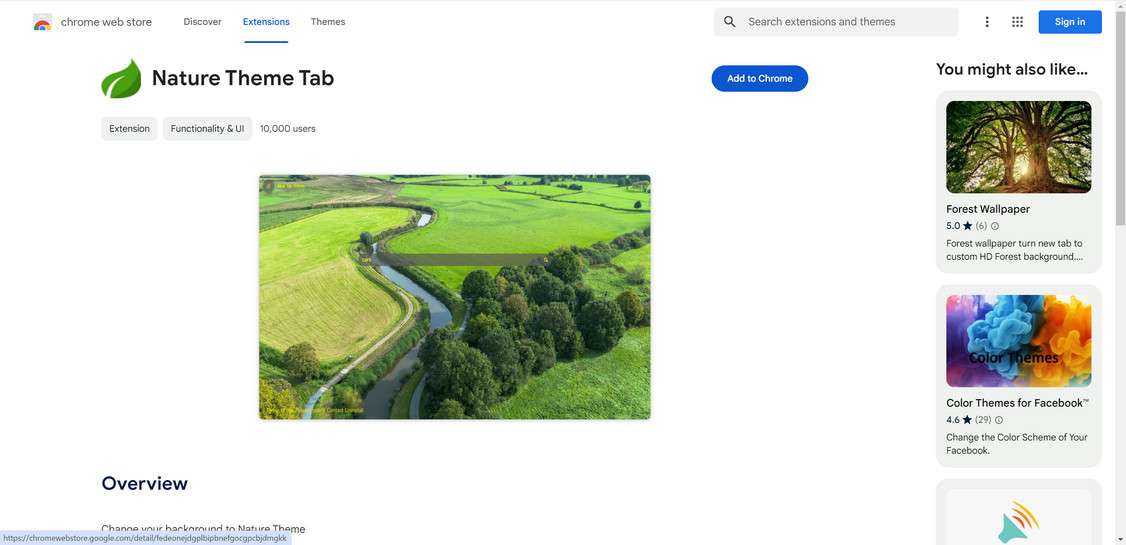
Task: Click the Add to Chrome button
Action: [760, 78]
